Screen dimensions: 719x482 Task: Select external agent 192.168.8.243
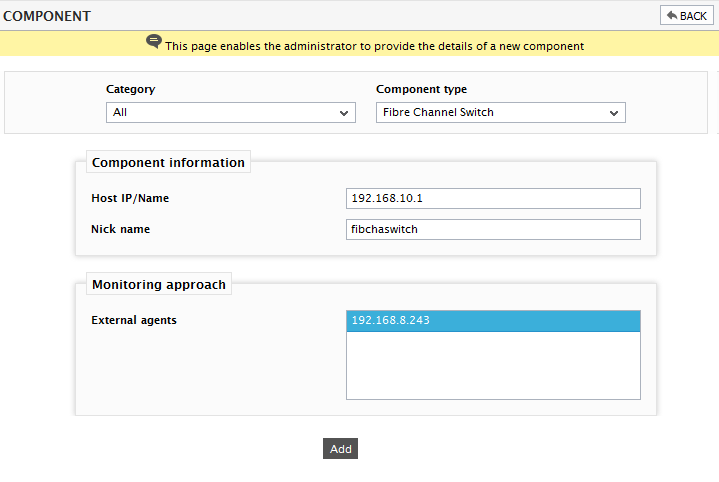pyautogui.click(x=493, y=321)
